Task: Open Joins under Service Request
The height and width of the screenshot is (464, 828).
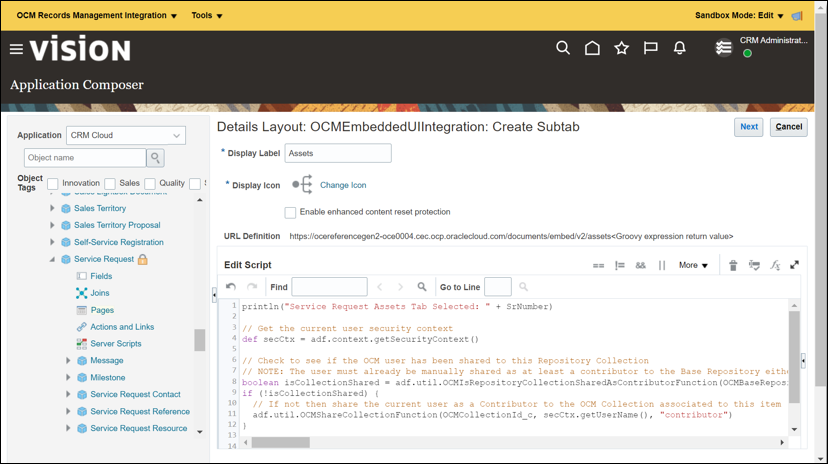Action: [100, 293]
